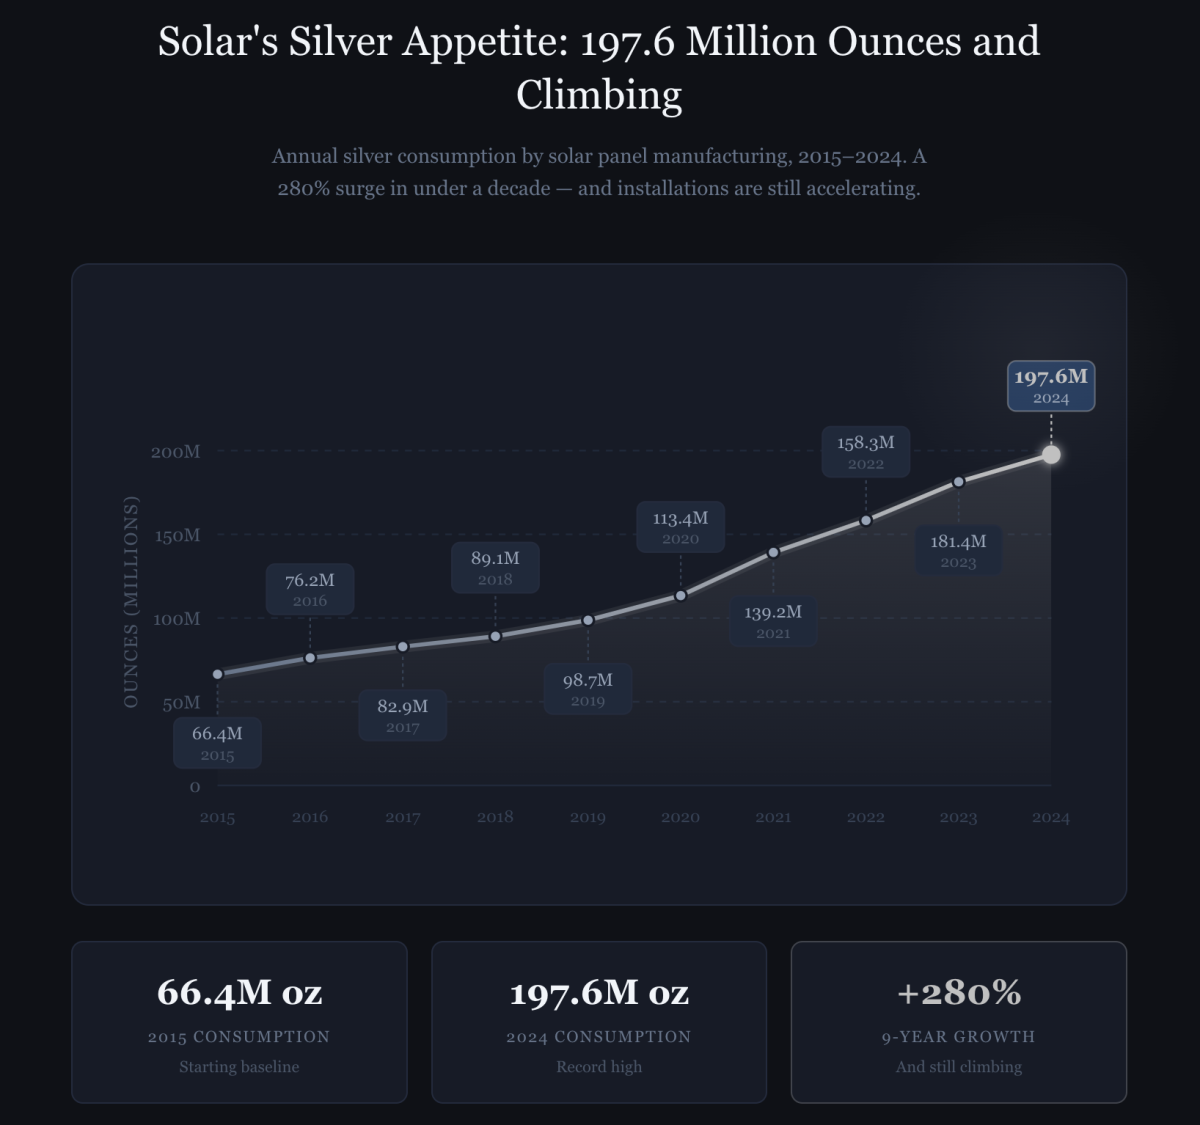Click the chart title heading

click(x=599, y=67)
